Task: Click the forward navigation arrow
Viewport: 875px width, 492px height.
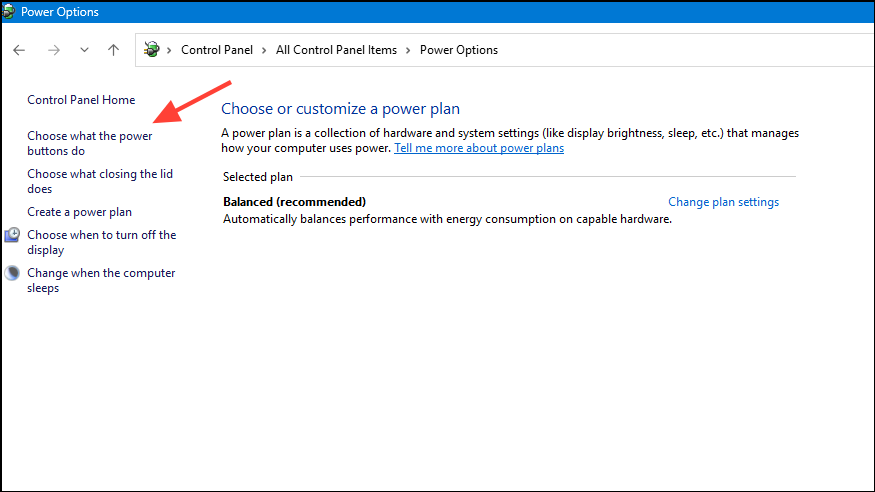Action: point(54,50)
